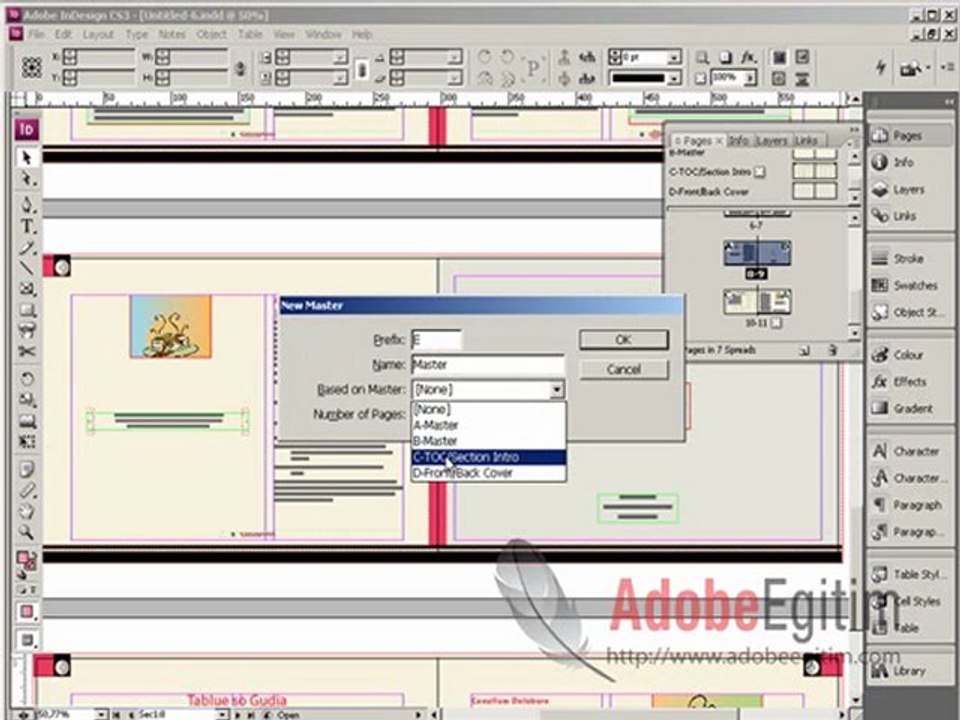Switch to the Layers tab in Pages panel group
The width and height of the screenshot is (960, 720).
point(771,141)
